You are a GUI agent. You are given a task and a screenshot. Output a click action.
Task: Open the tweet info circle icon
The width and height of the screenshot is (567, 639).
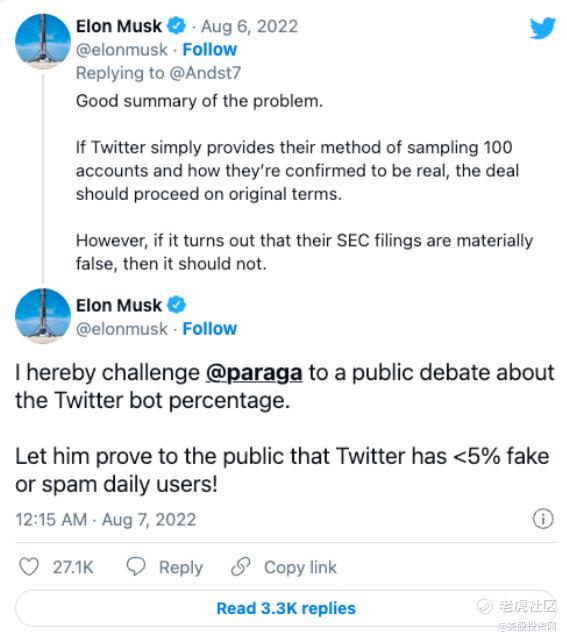coord(543,519)
